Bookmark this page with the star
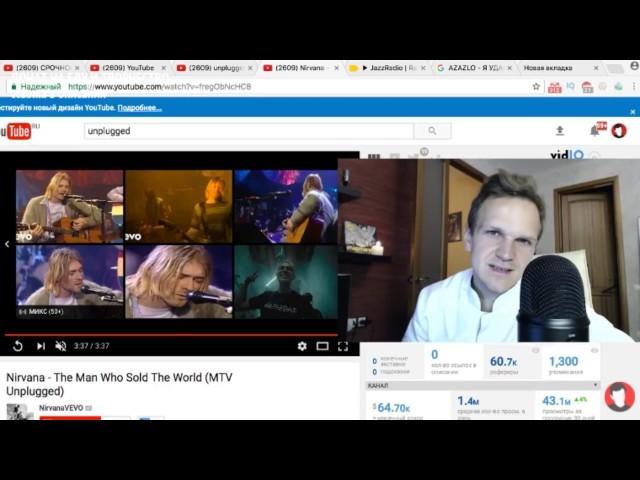Image resolution: width=640 pixels, height=480 pixels. (536, 87)
